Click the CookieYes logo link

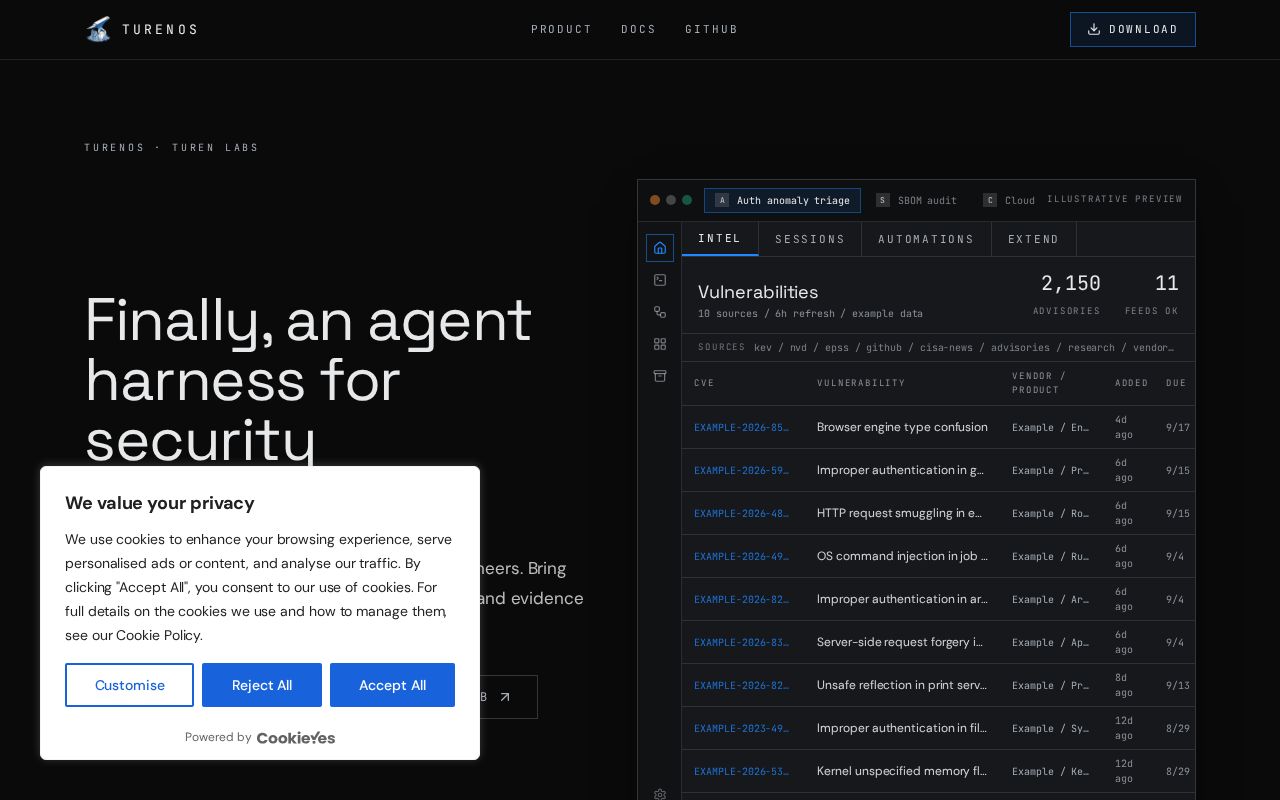pos(296,738)
